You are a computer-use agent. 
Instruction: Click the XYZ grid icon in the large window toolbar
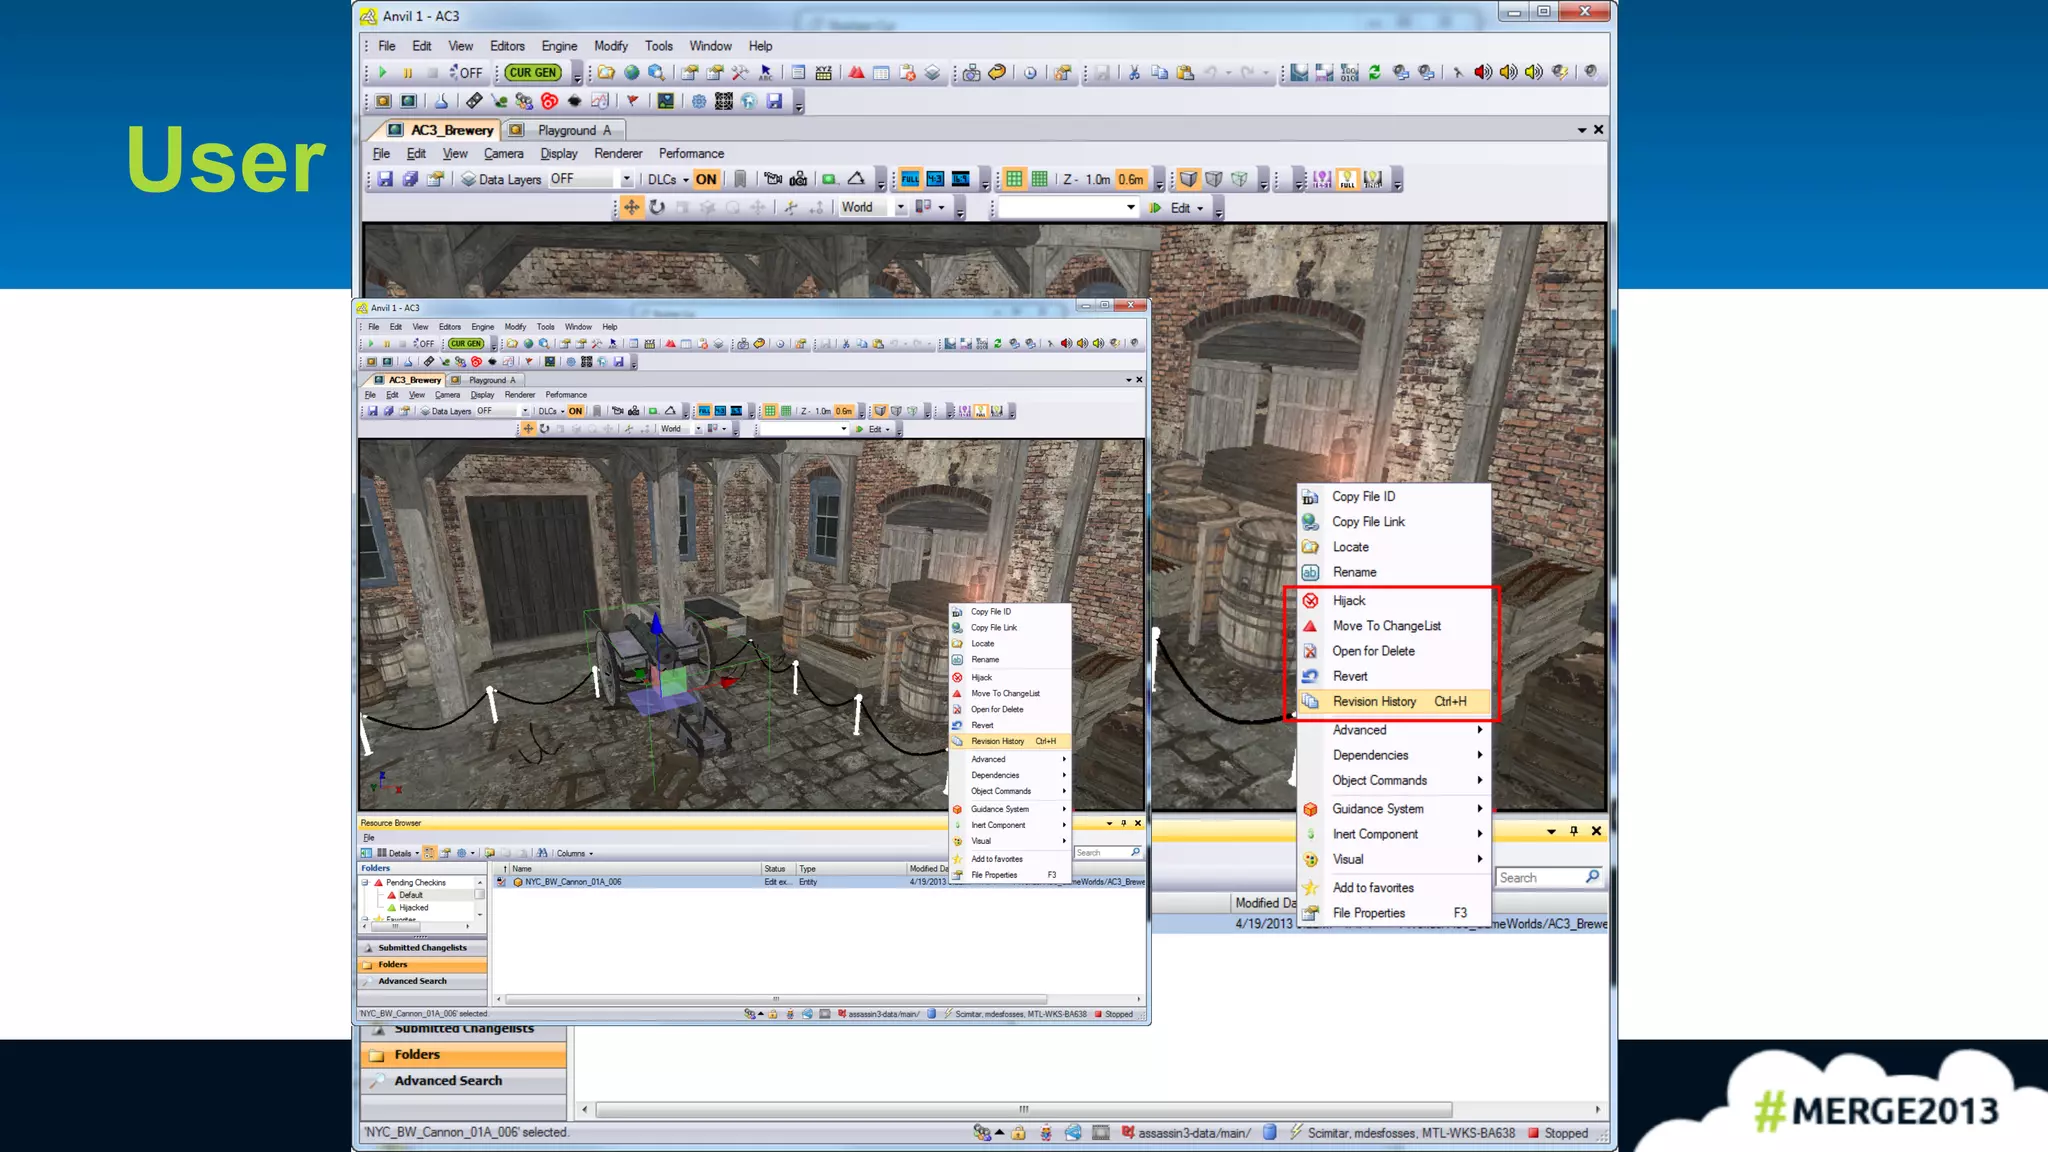(823, 72)
